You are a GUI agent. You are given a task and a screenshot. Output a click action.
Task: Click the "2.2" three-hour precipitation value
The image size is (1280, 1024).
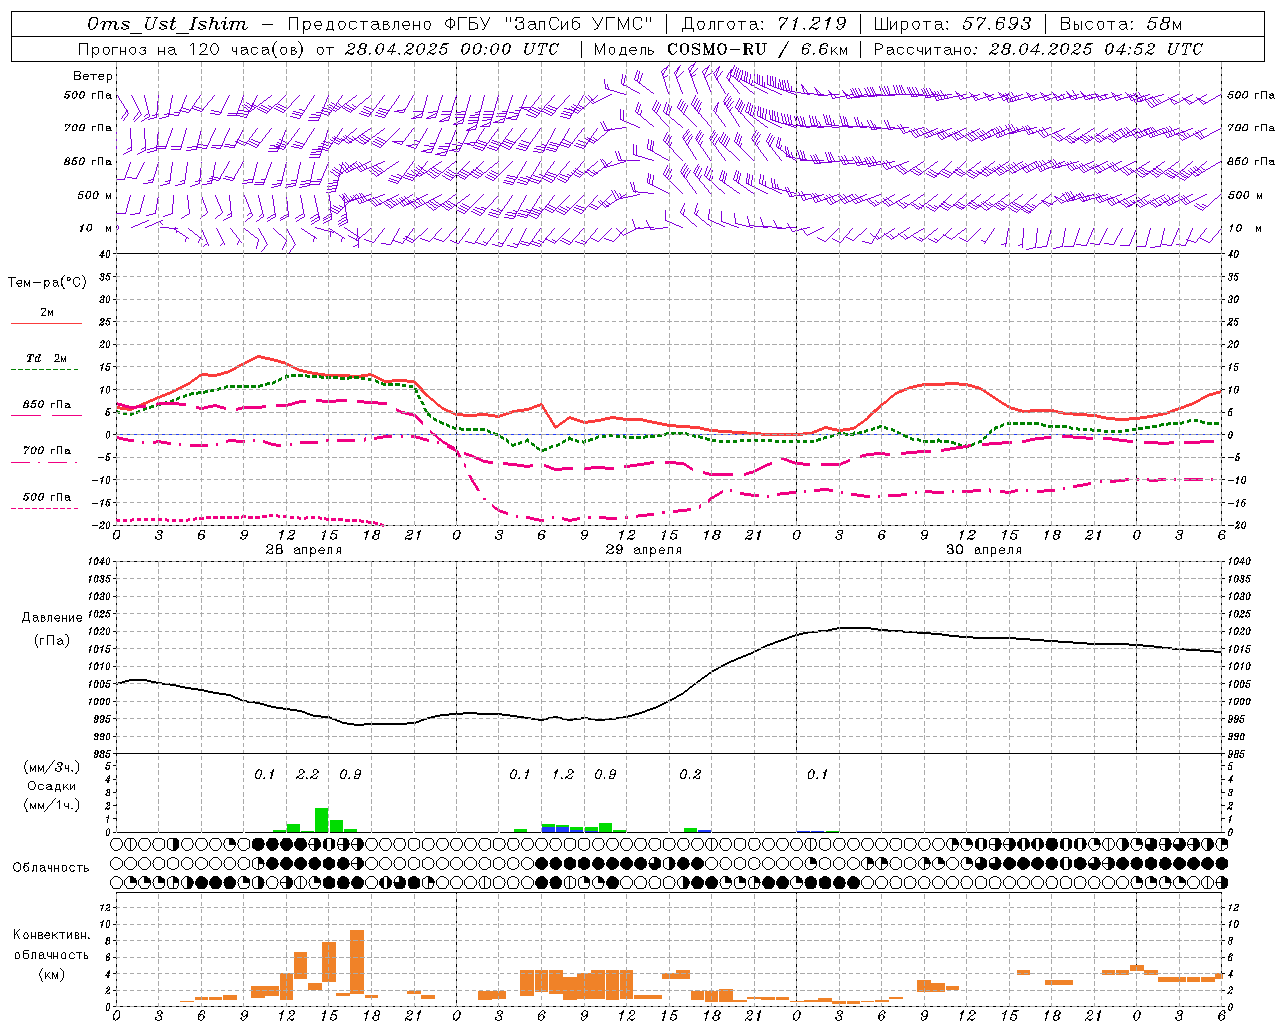[x=308, y=775]
